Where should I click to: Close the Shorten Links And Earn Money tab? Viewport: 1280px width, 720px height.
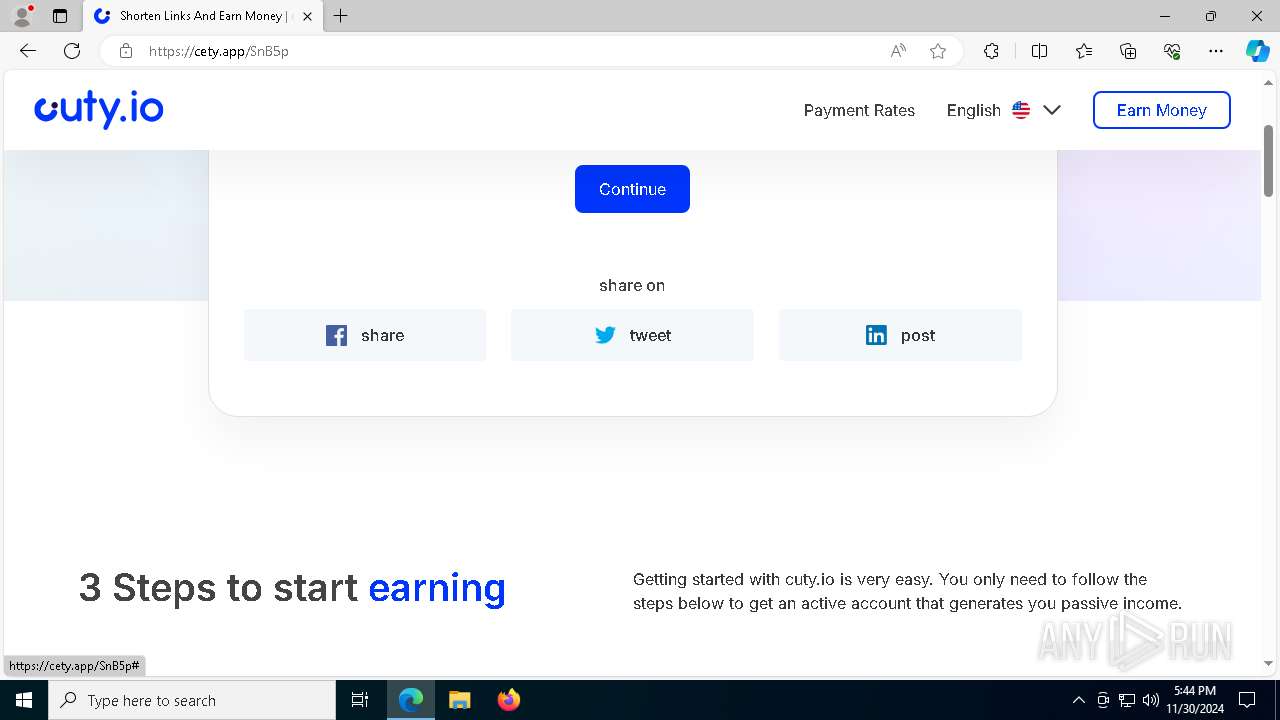pos(307,16)
